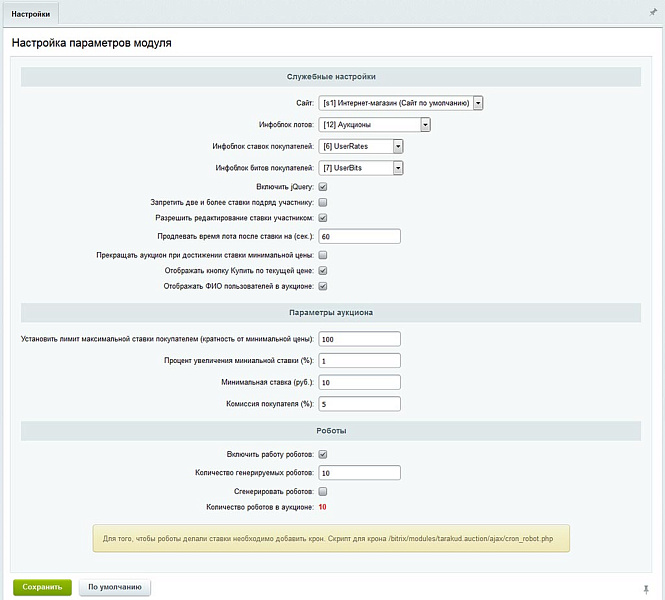Select the 'Настройки' tab
The image size is (665, 600).
pyautogui.click(x=30, y=13)
